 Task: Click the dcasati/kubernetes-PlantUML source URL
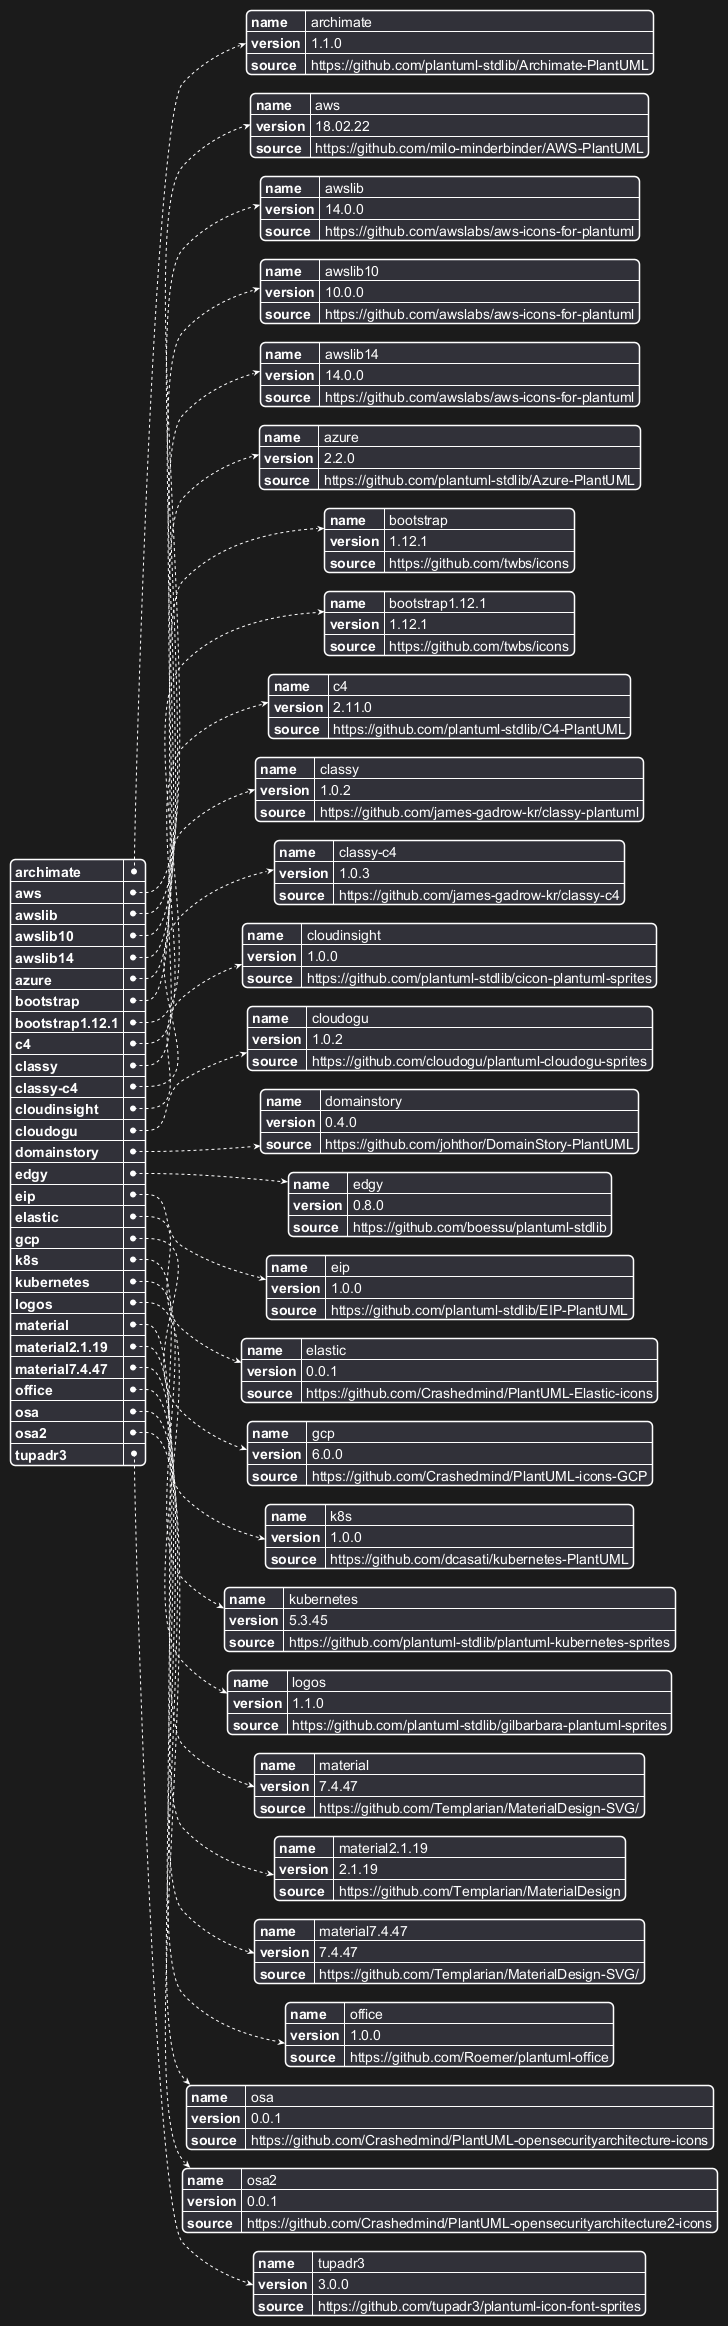[479, 1559]
